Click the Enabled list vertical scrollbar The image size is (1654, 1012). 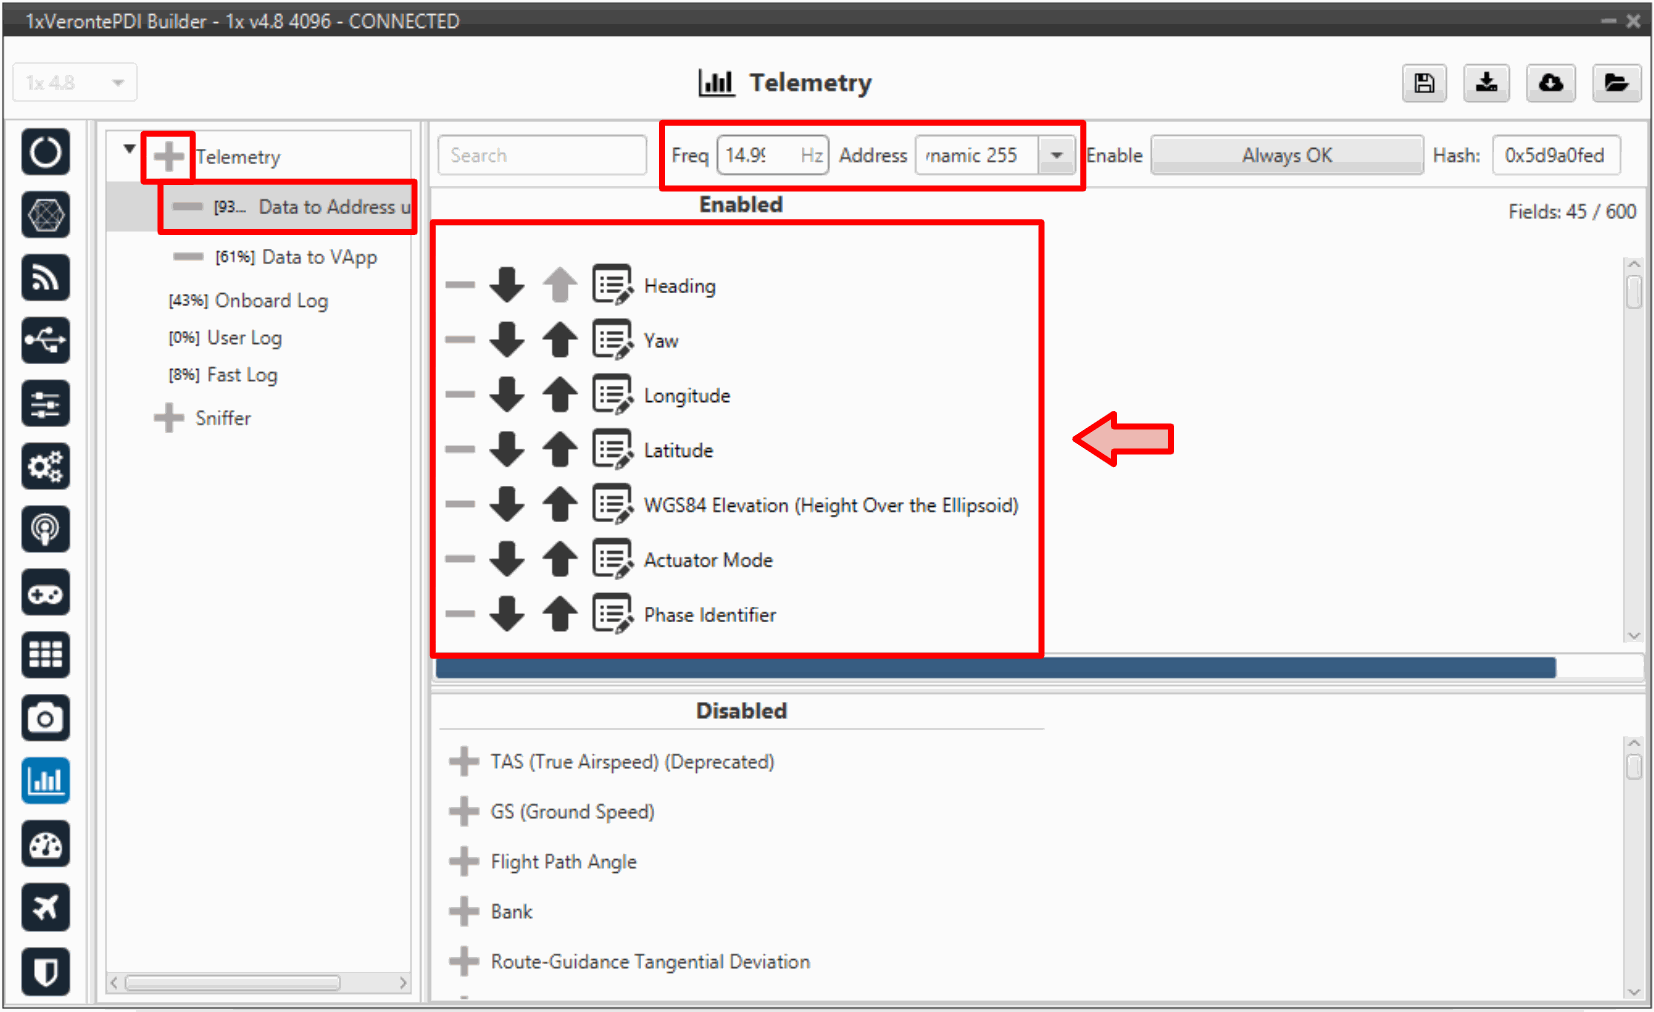[1633, 450]
